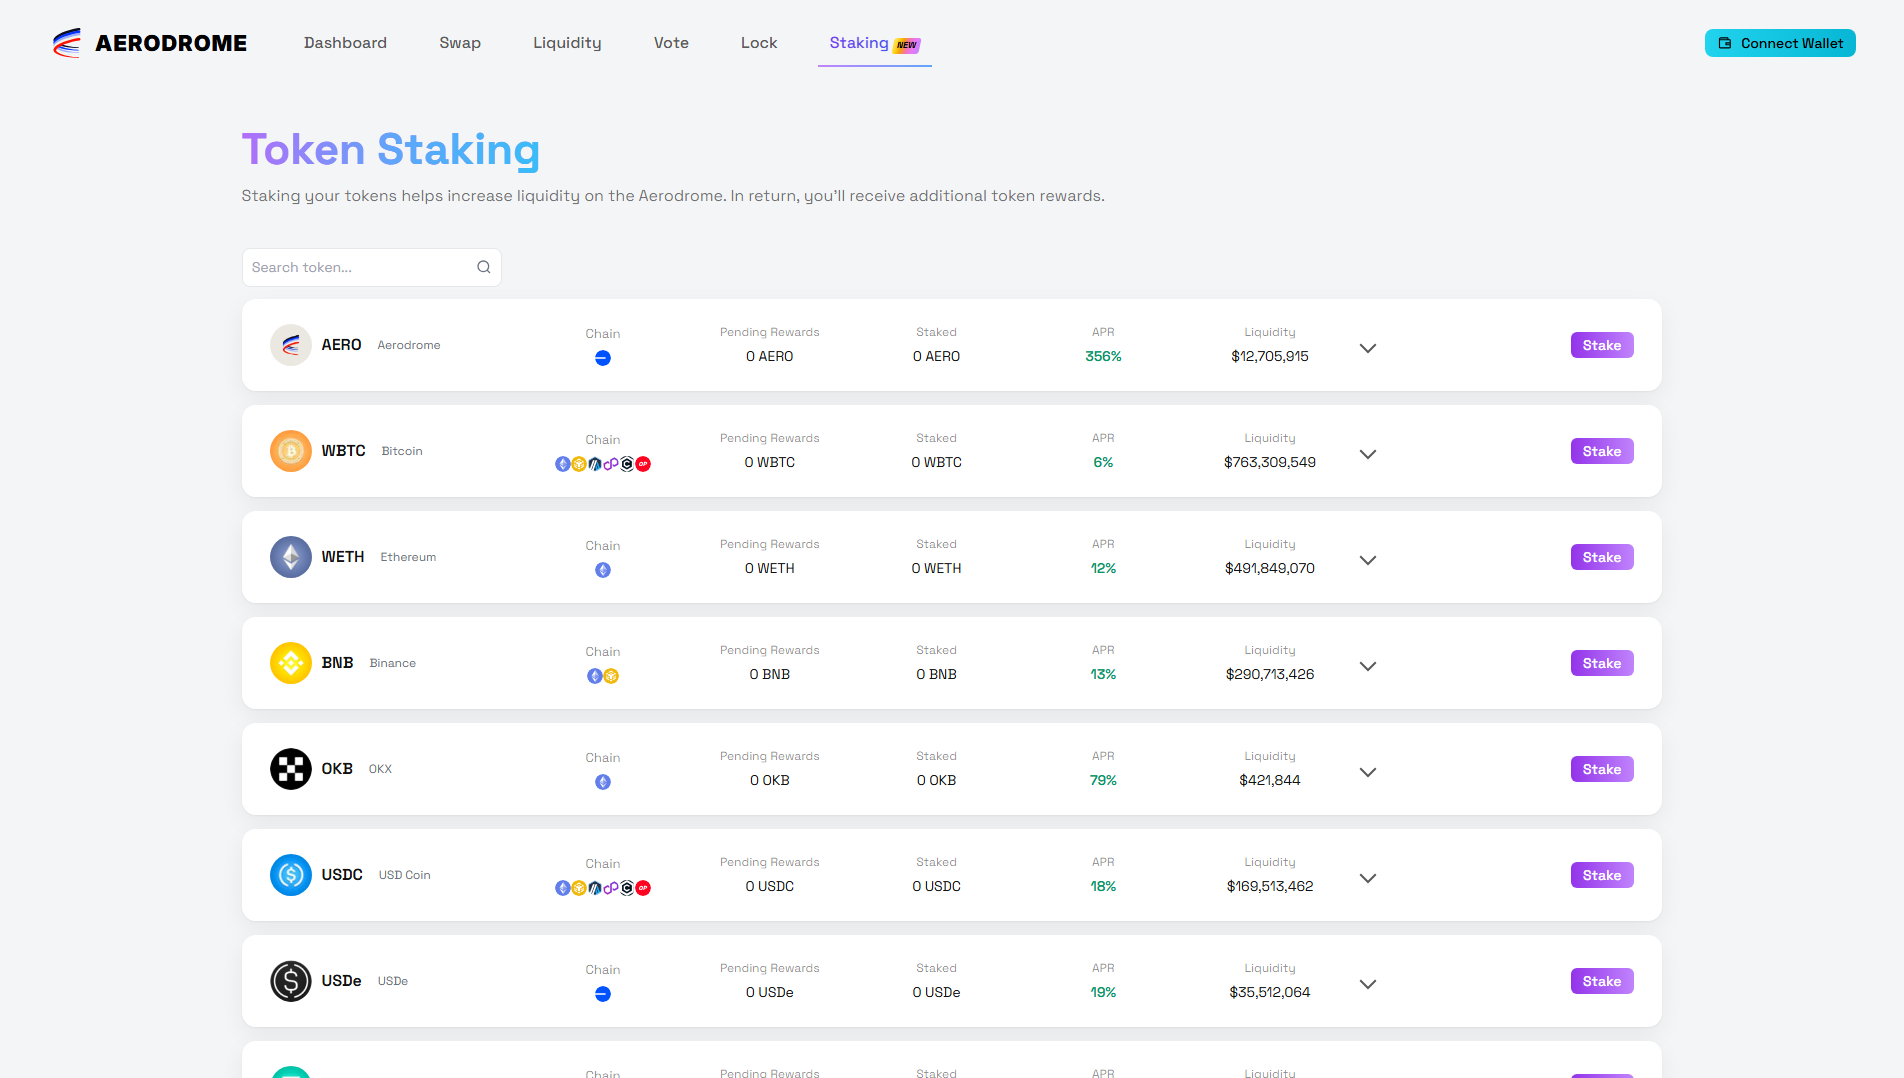Click the magnifier icon in the token search box
1904x1078 pixels.
click(x=484, y=267)
